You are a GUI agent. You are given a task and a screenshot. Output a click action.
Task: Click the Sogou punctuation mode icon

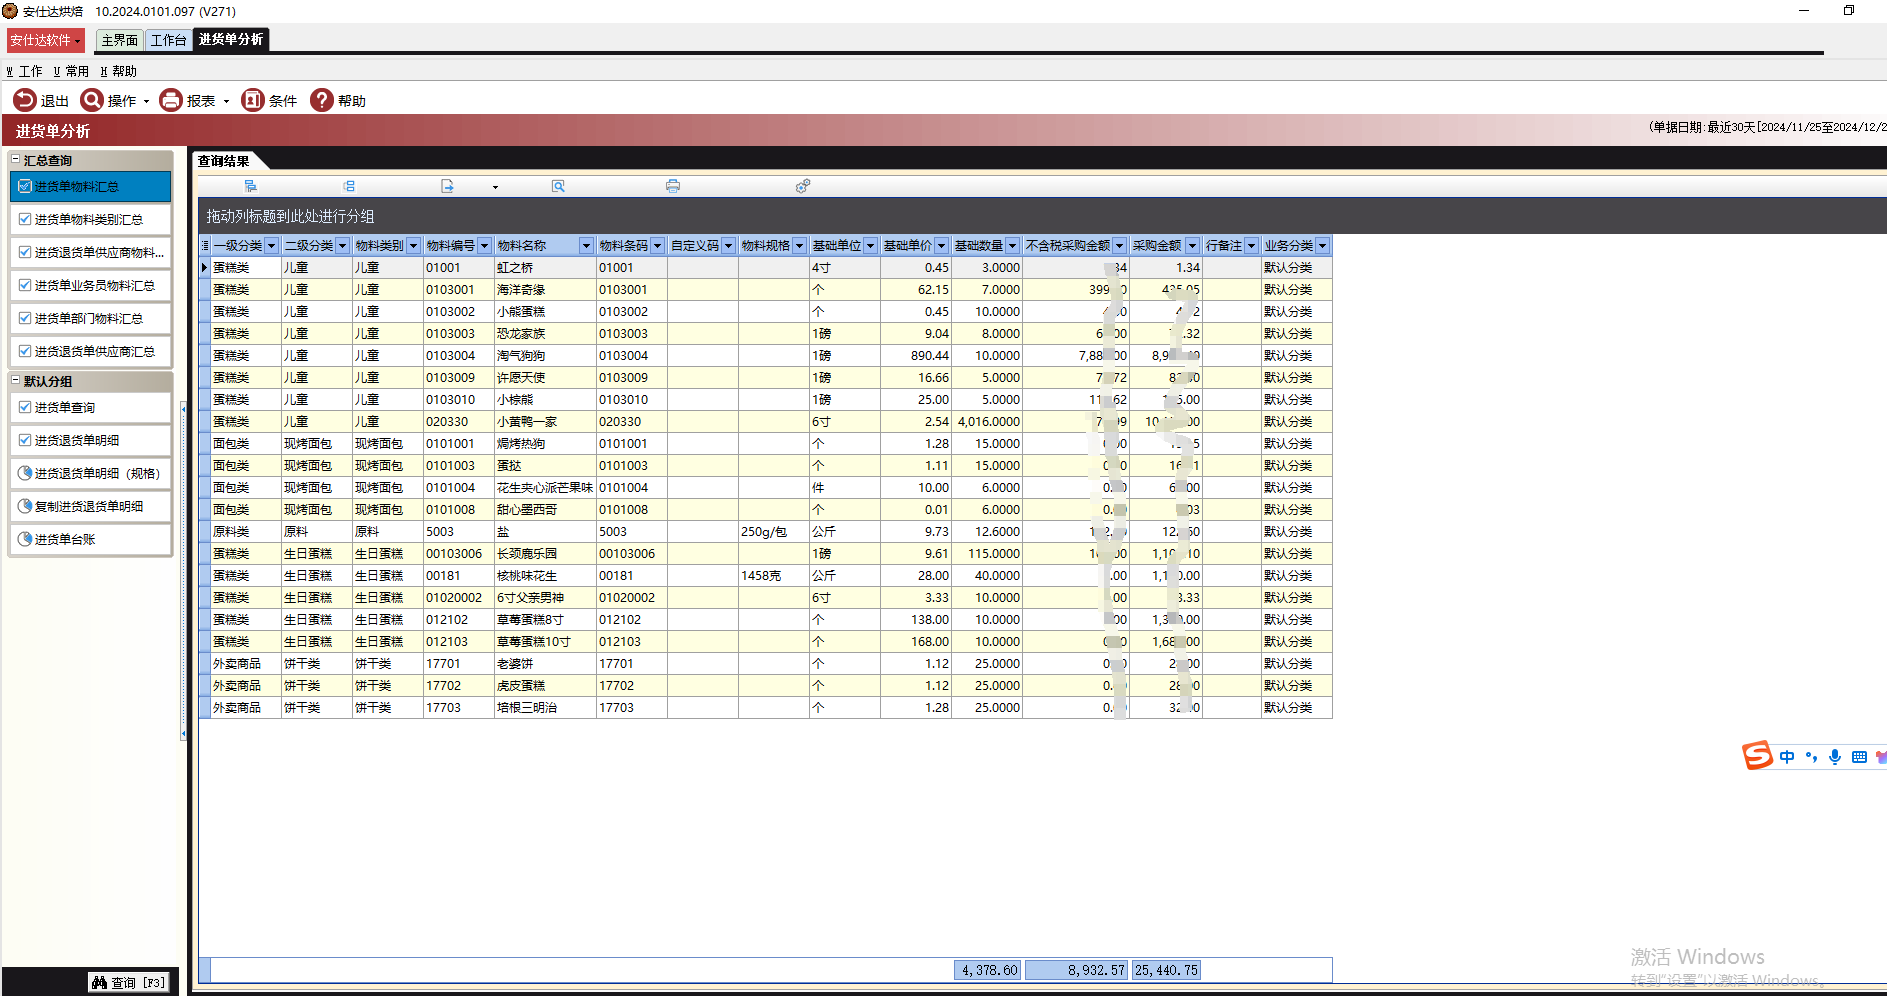tap(1811, 757)
